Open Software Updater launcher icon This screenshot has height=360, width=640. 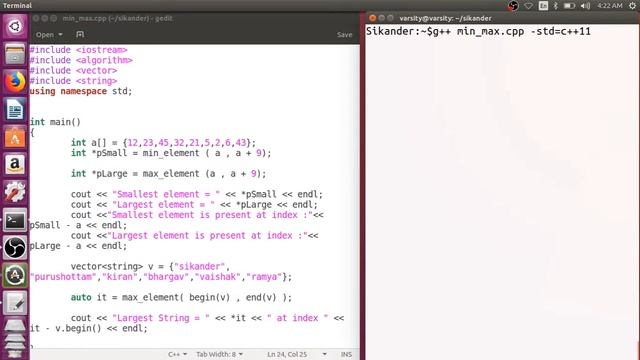[15, 276]
